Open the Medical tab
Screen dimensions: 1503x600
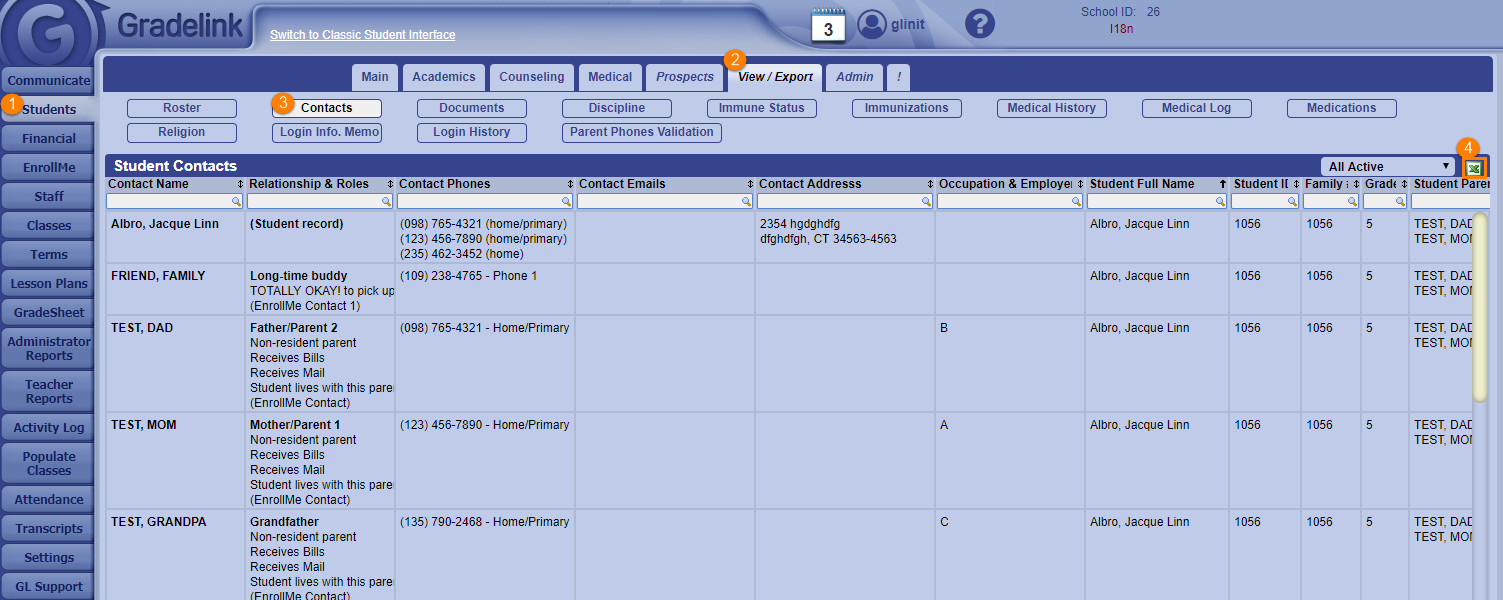point(610,77)
